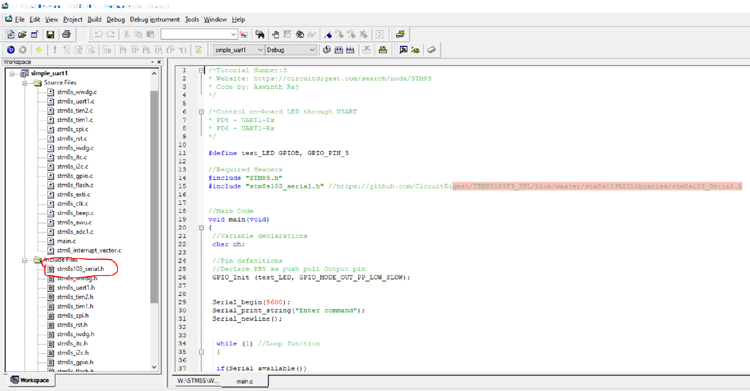750x391 pixels.
Task: Click the Window menu
Action: click(215, 20)
